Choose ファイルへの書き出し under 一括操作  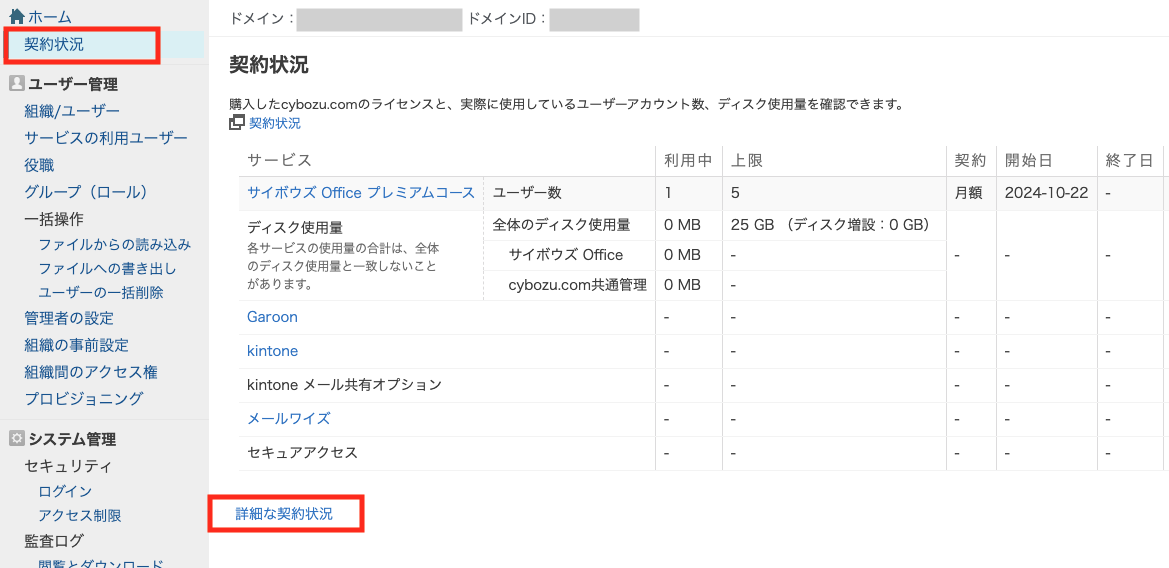pos(107,269)
